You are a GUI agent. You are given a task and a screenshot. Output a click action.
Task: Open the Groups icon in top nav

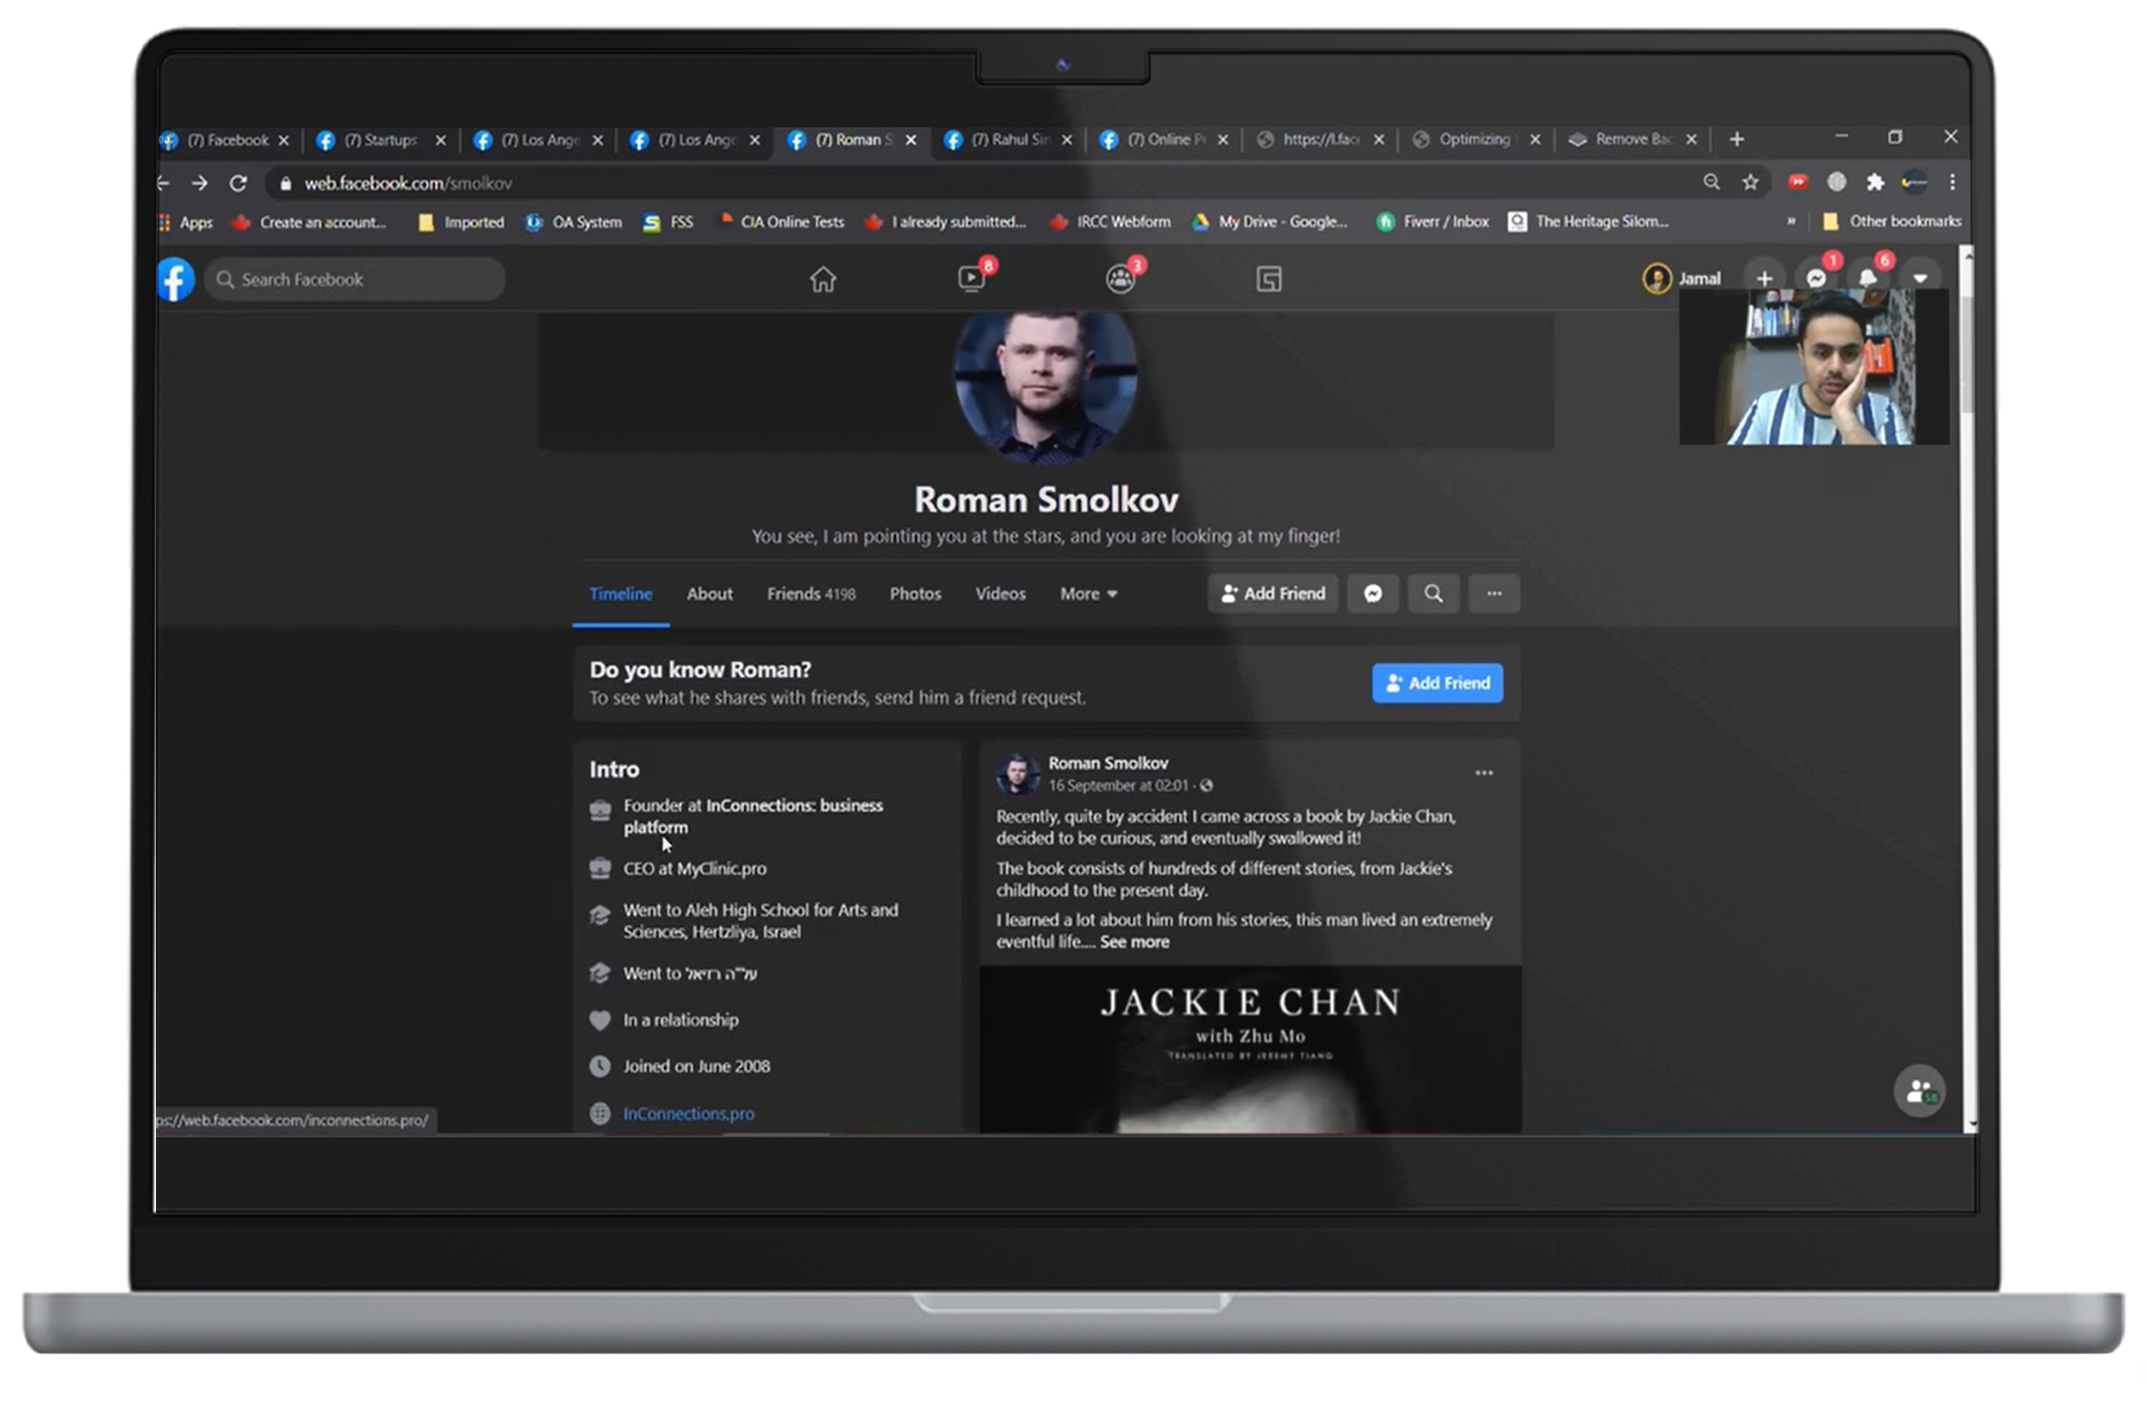click(x=1120, y=279)
